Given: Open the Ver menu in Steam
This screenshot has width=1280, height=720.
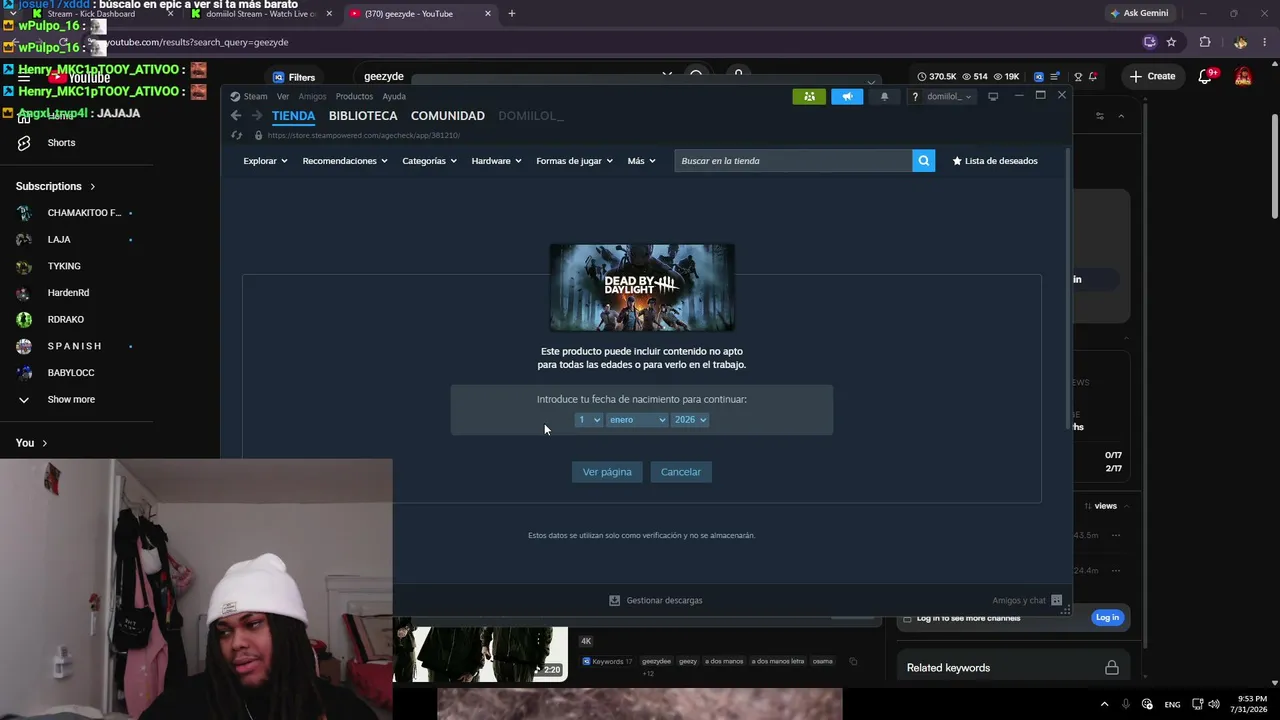Looking at the screenshot, I should pos(283,97).
